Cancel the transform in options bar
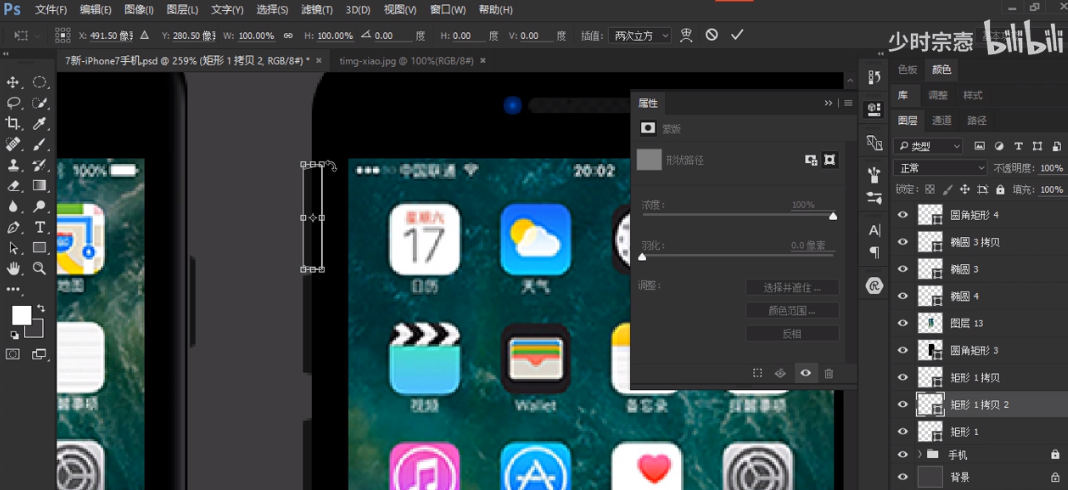The image size is (1068, 490). [712, 35]
